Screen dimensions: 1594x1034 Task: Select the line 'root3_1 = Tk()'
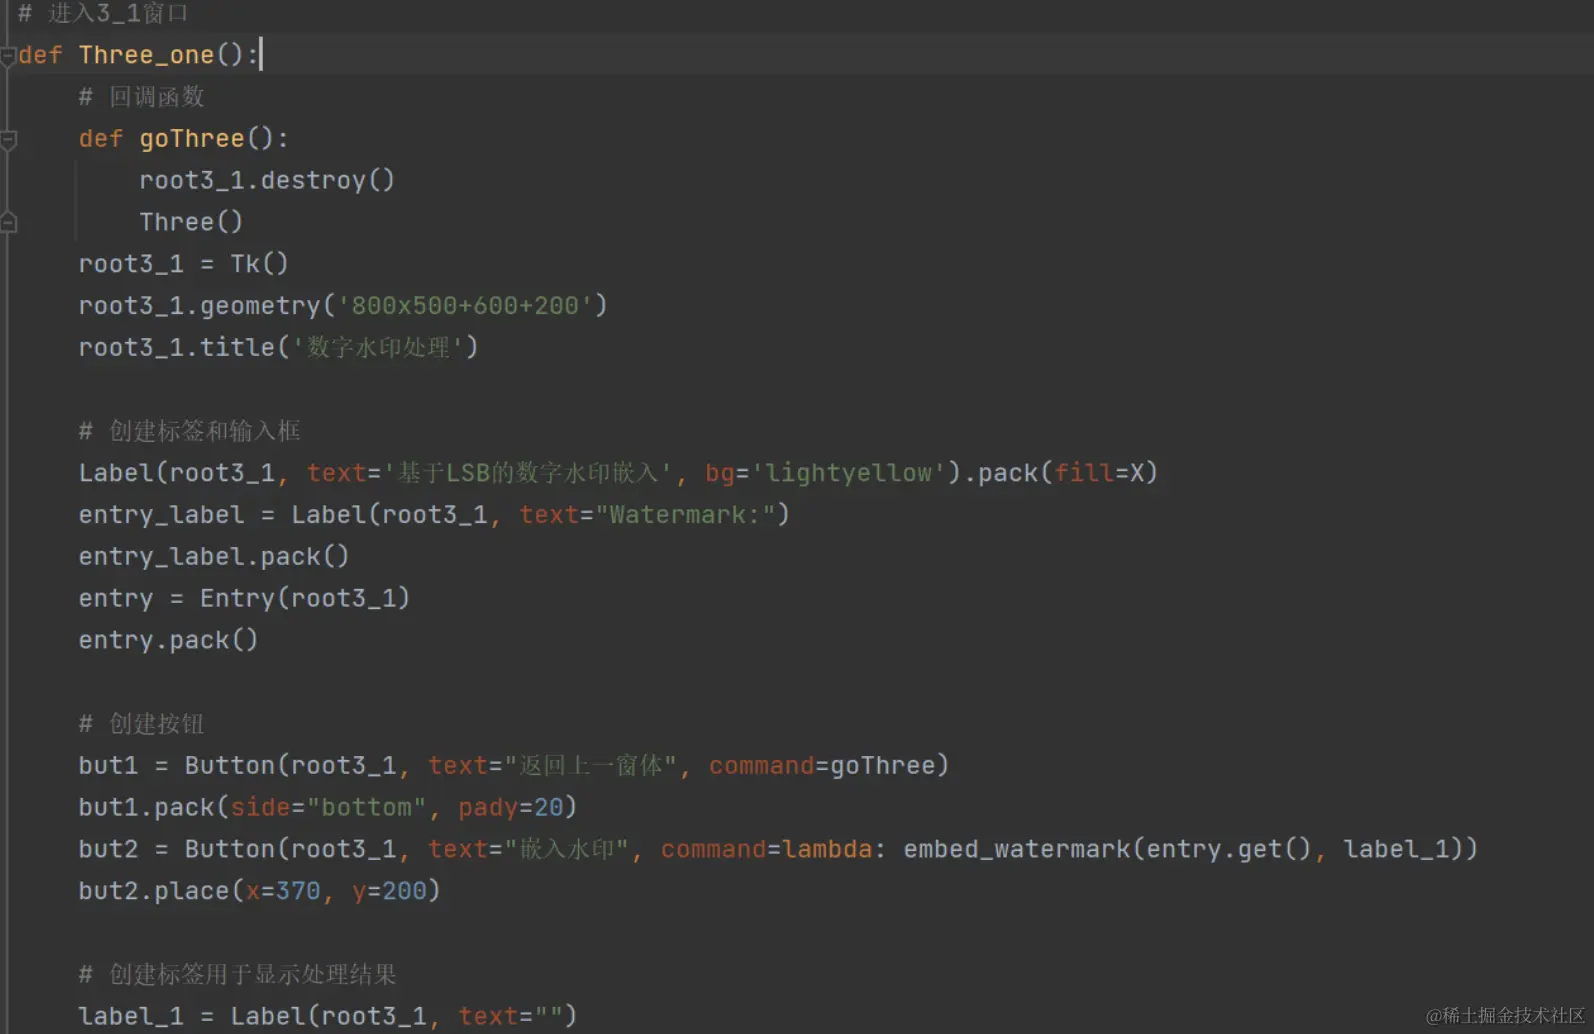point(184,264)
